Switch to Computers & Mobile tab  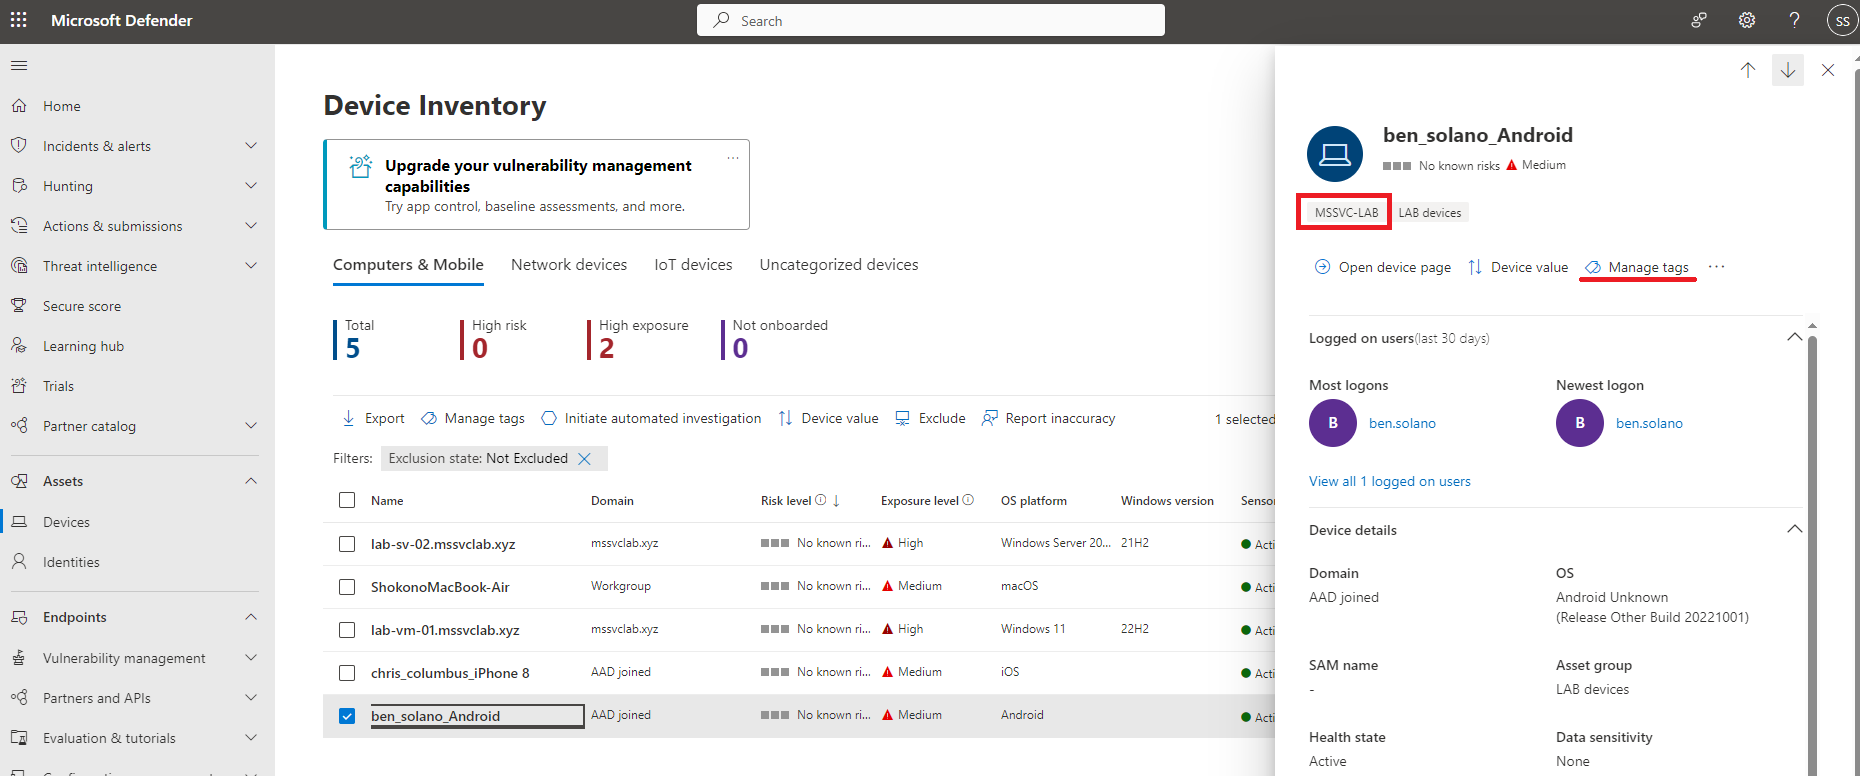click(408, 265)
